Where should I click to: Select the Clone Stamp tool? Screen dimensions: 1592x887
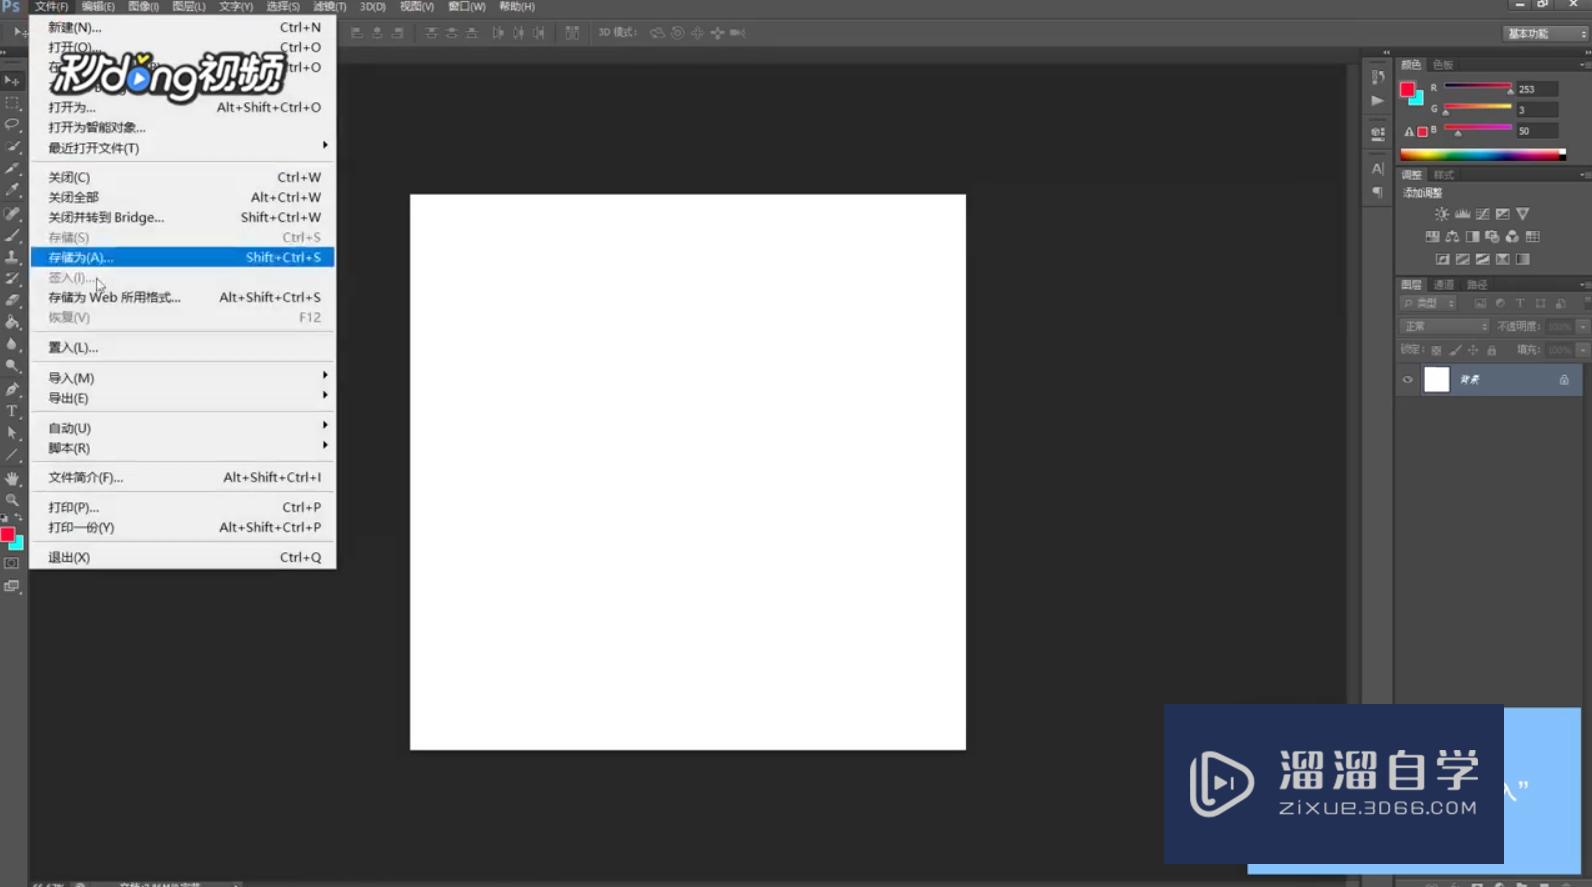tap(12, 257)
